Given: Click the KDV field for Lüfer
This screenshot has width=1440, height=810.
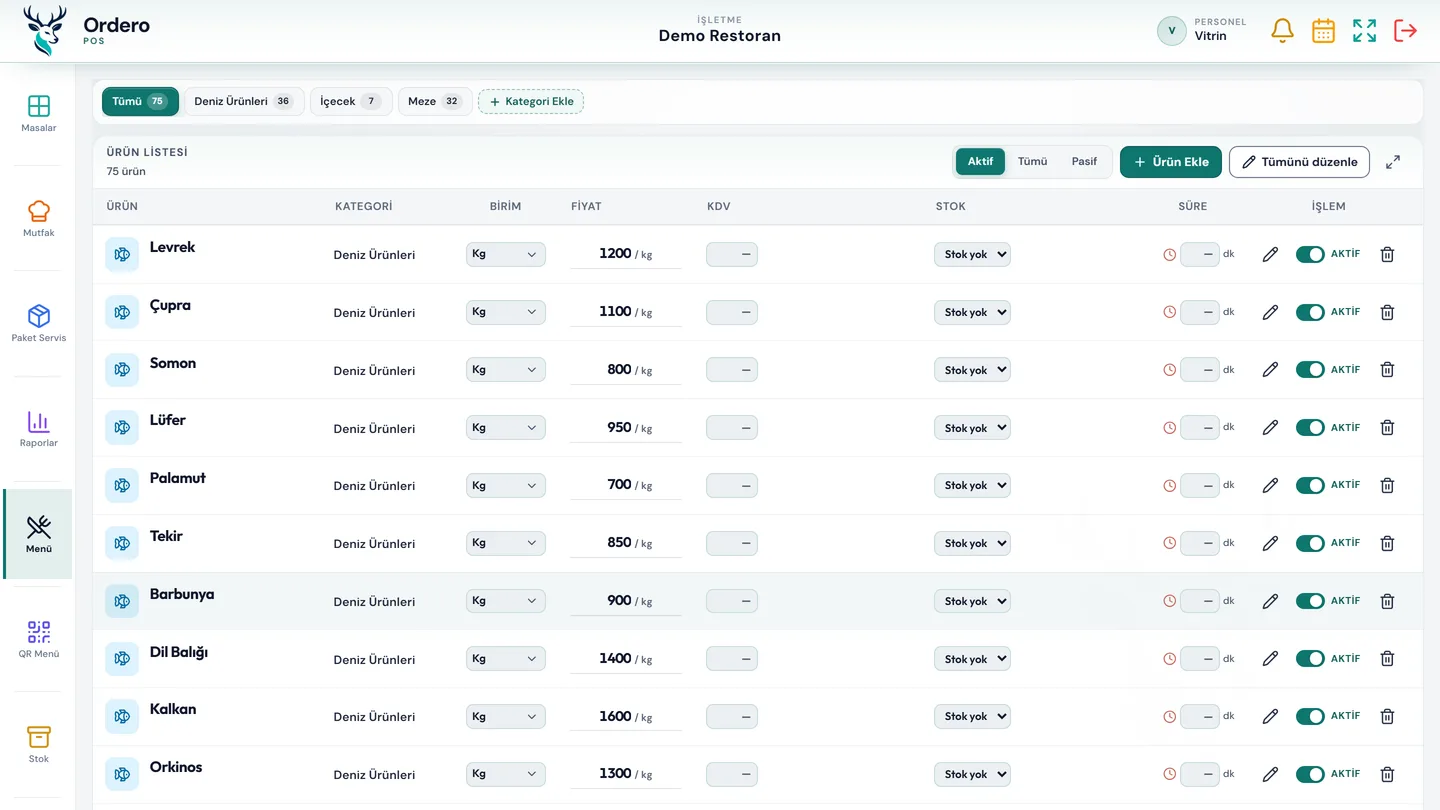Looking at the screenshot, I should coord(732,428).
